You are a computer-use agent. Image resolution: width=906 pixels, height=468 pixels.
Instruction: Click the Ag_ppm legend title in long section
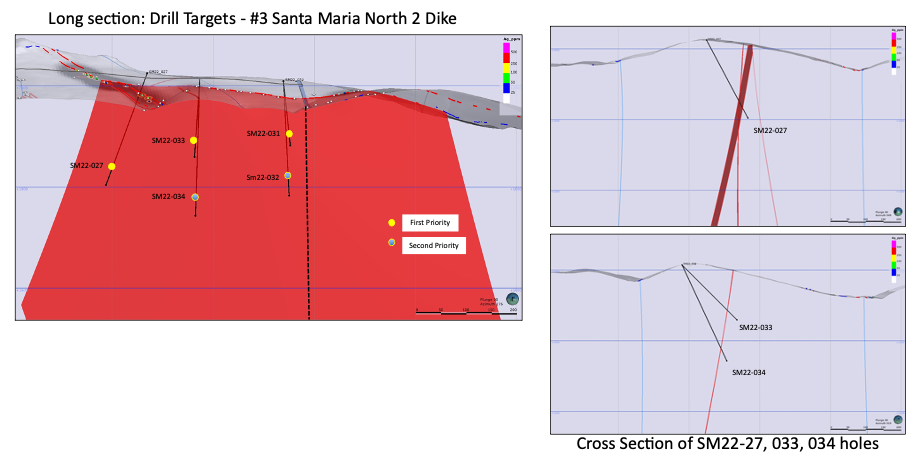(511, 40)
